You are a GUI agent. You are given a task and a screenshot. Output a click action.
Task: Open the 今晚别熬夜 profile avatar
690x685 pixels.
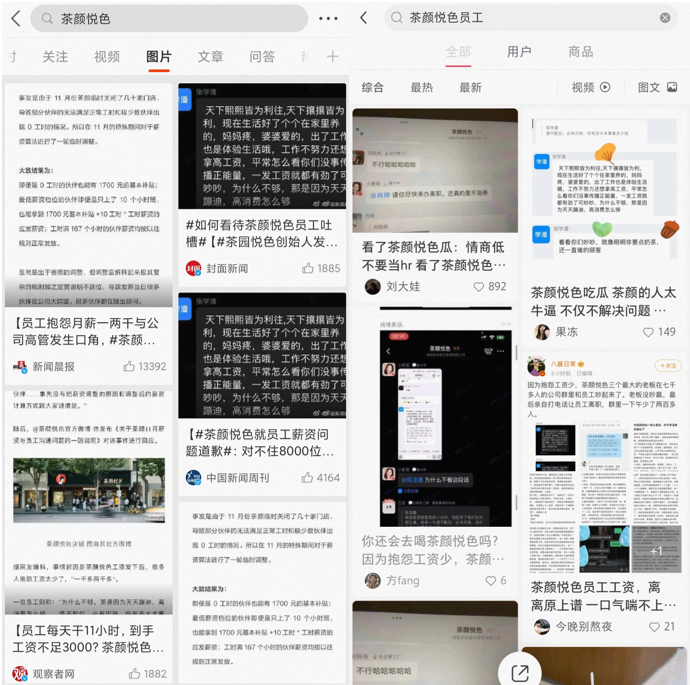(542, 626)
